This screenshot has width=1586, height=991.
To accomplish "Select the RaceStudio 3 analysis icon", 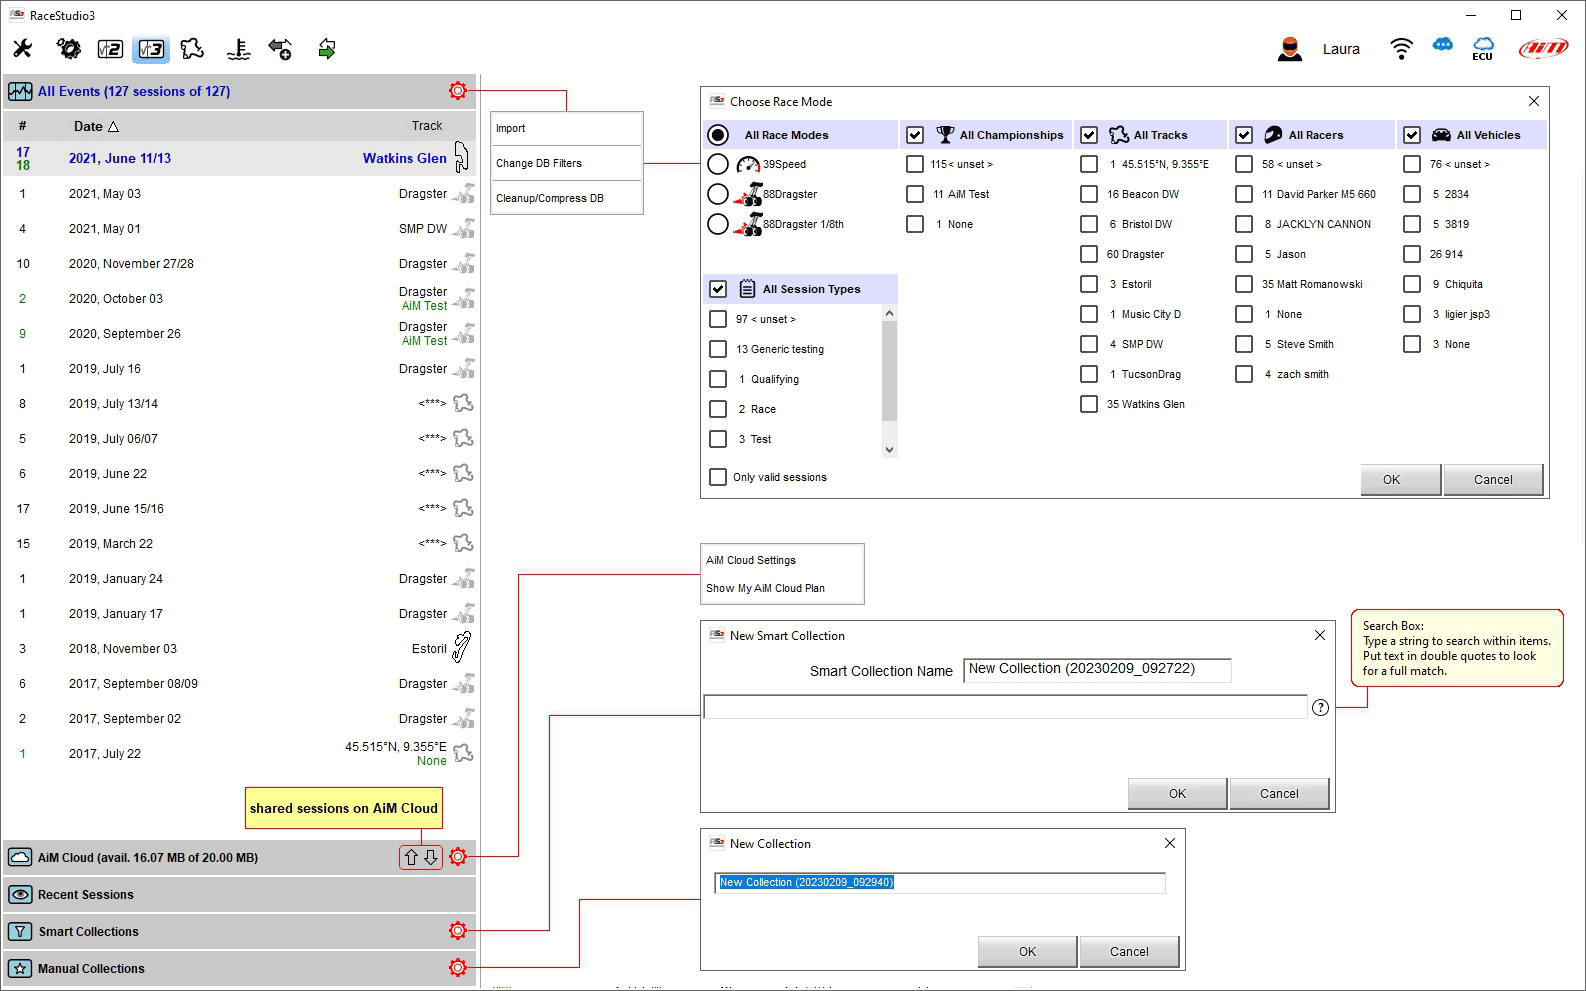I will point(152,49).
